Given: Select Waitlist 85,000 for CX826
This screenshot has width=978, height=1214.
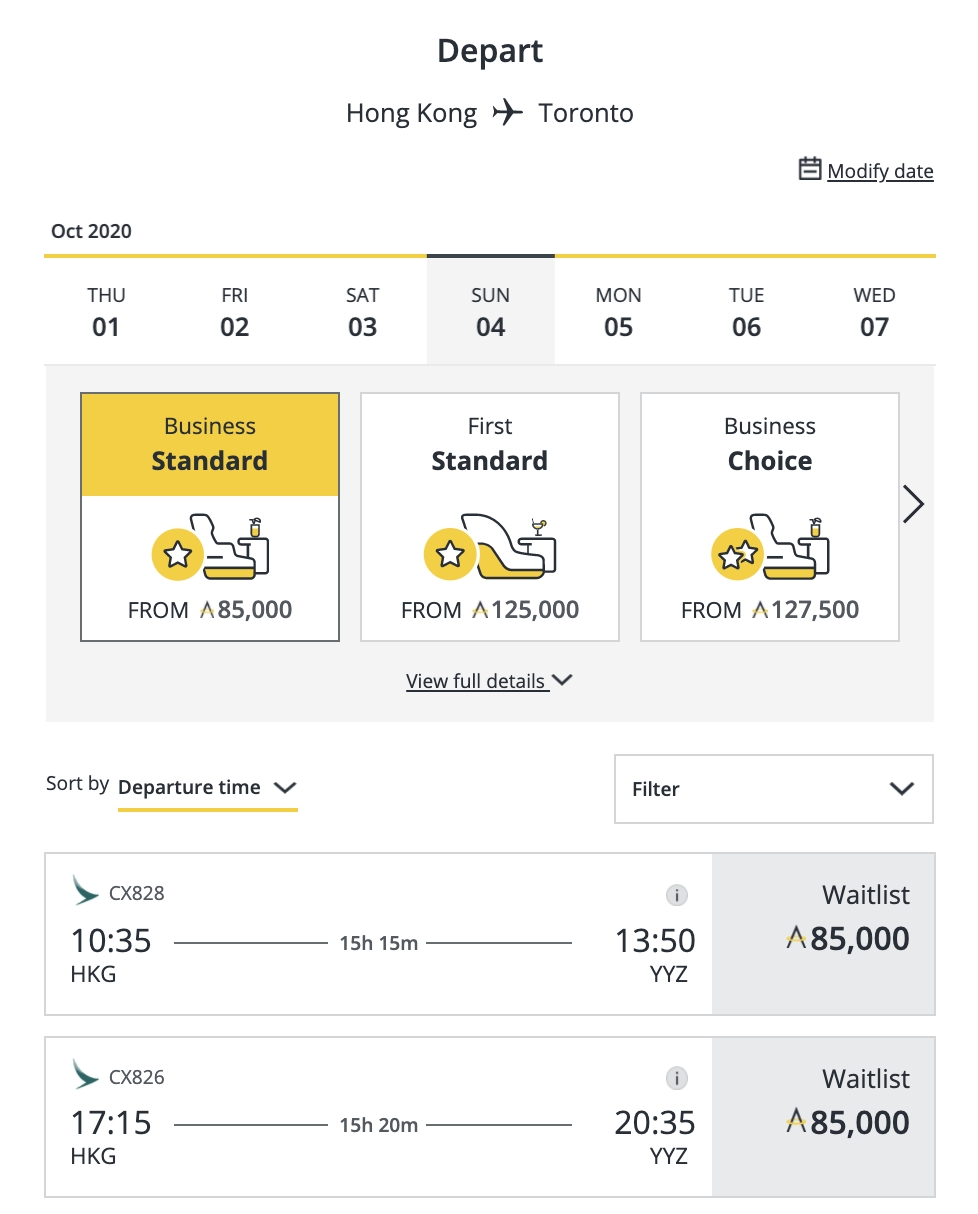Looking at the screenshot, I should pyautogui.click(x=823, y=1117).
